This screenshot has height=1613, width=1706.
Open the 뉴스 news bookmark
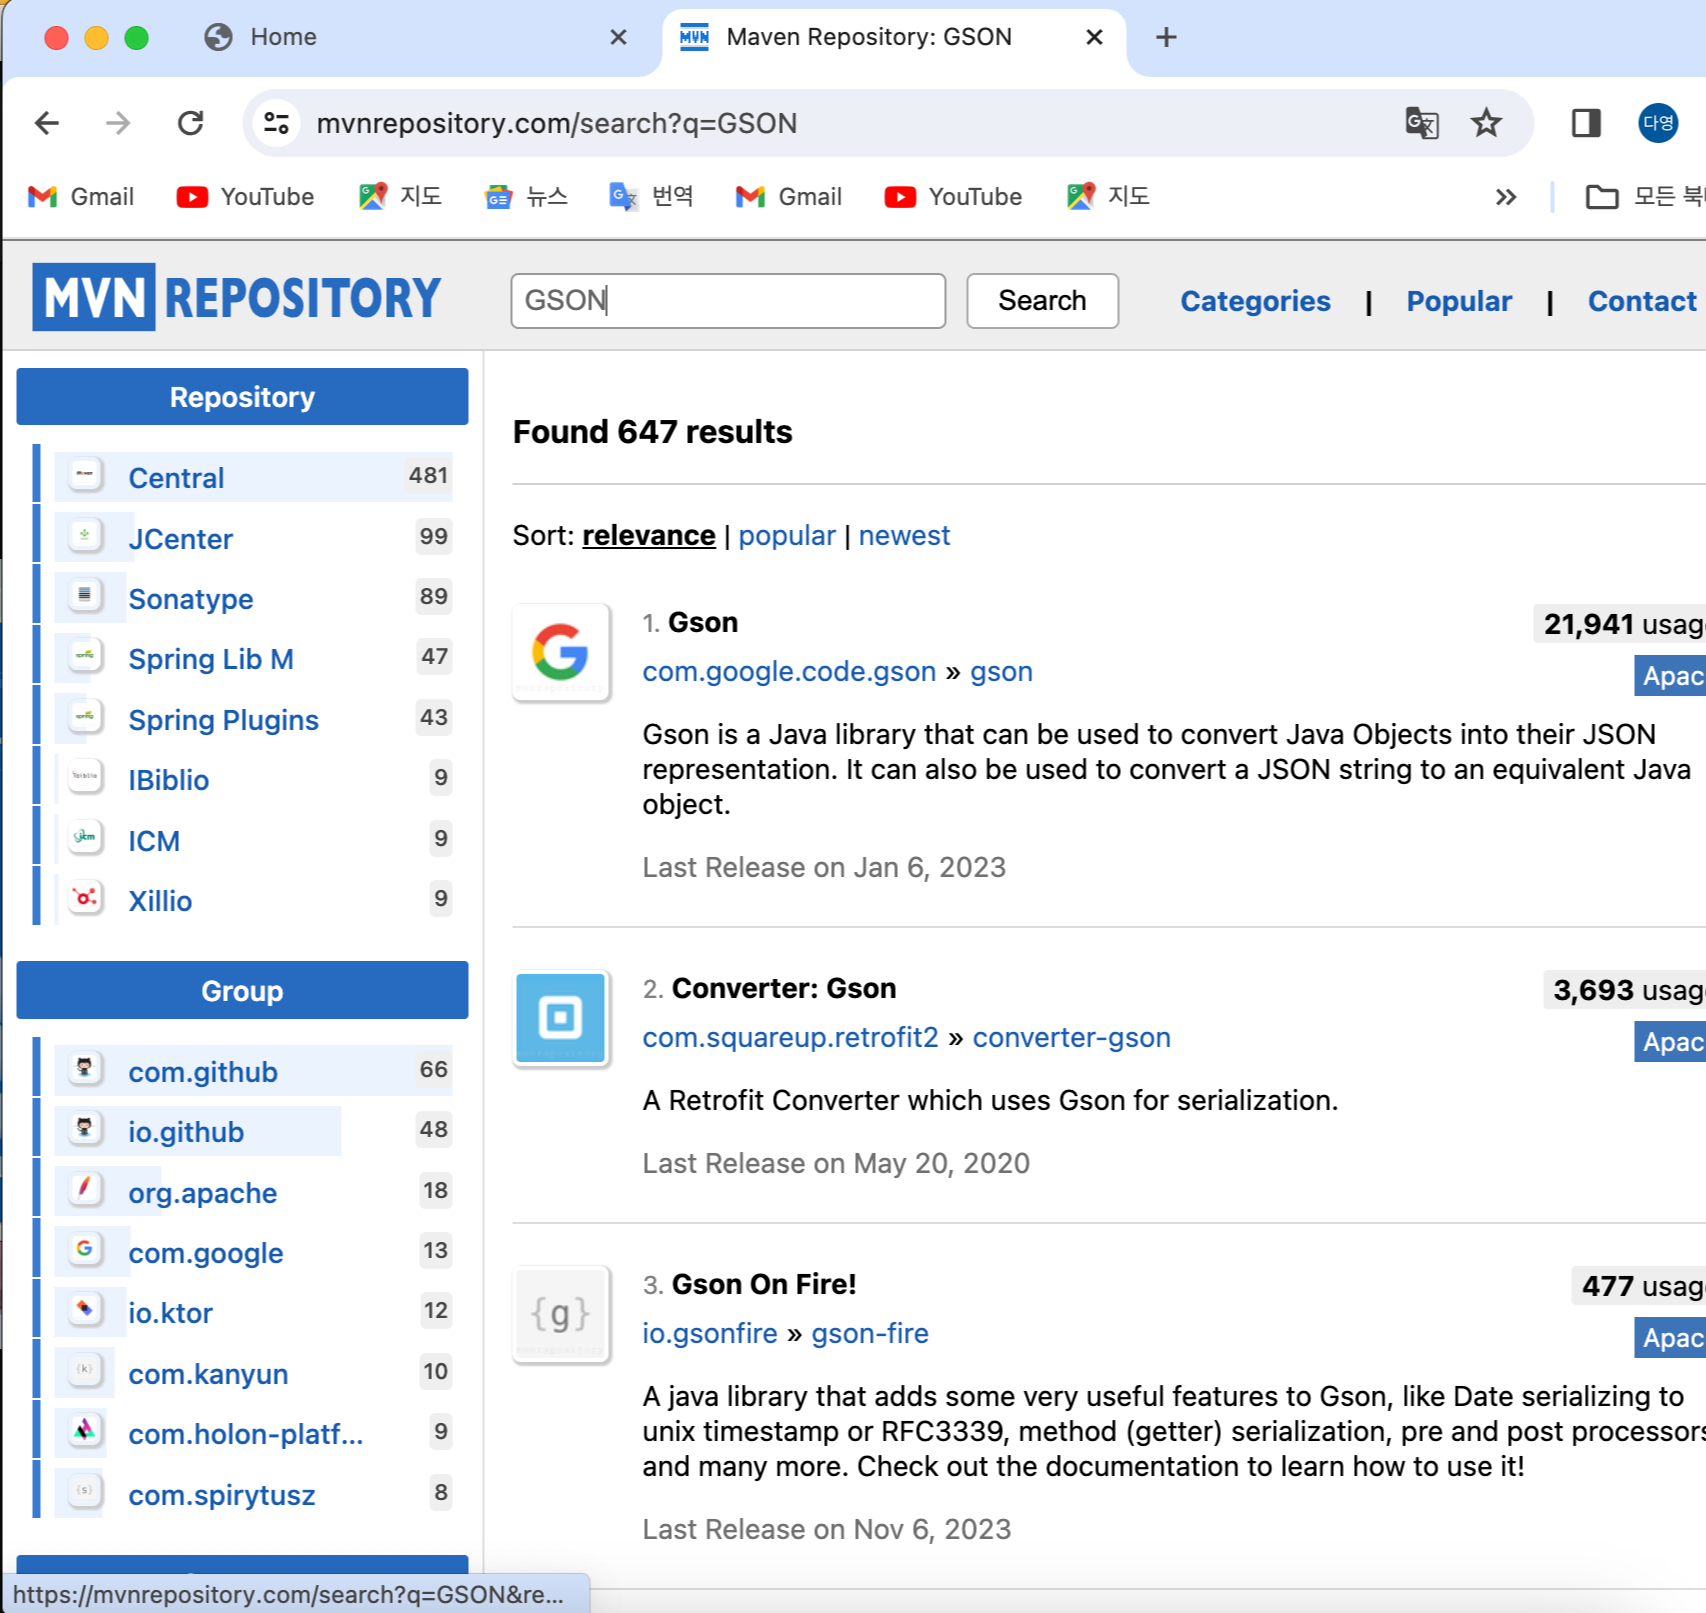point(526,197)
